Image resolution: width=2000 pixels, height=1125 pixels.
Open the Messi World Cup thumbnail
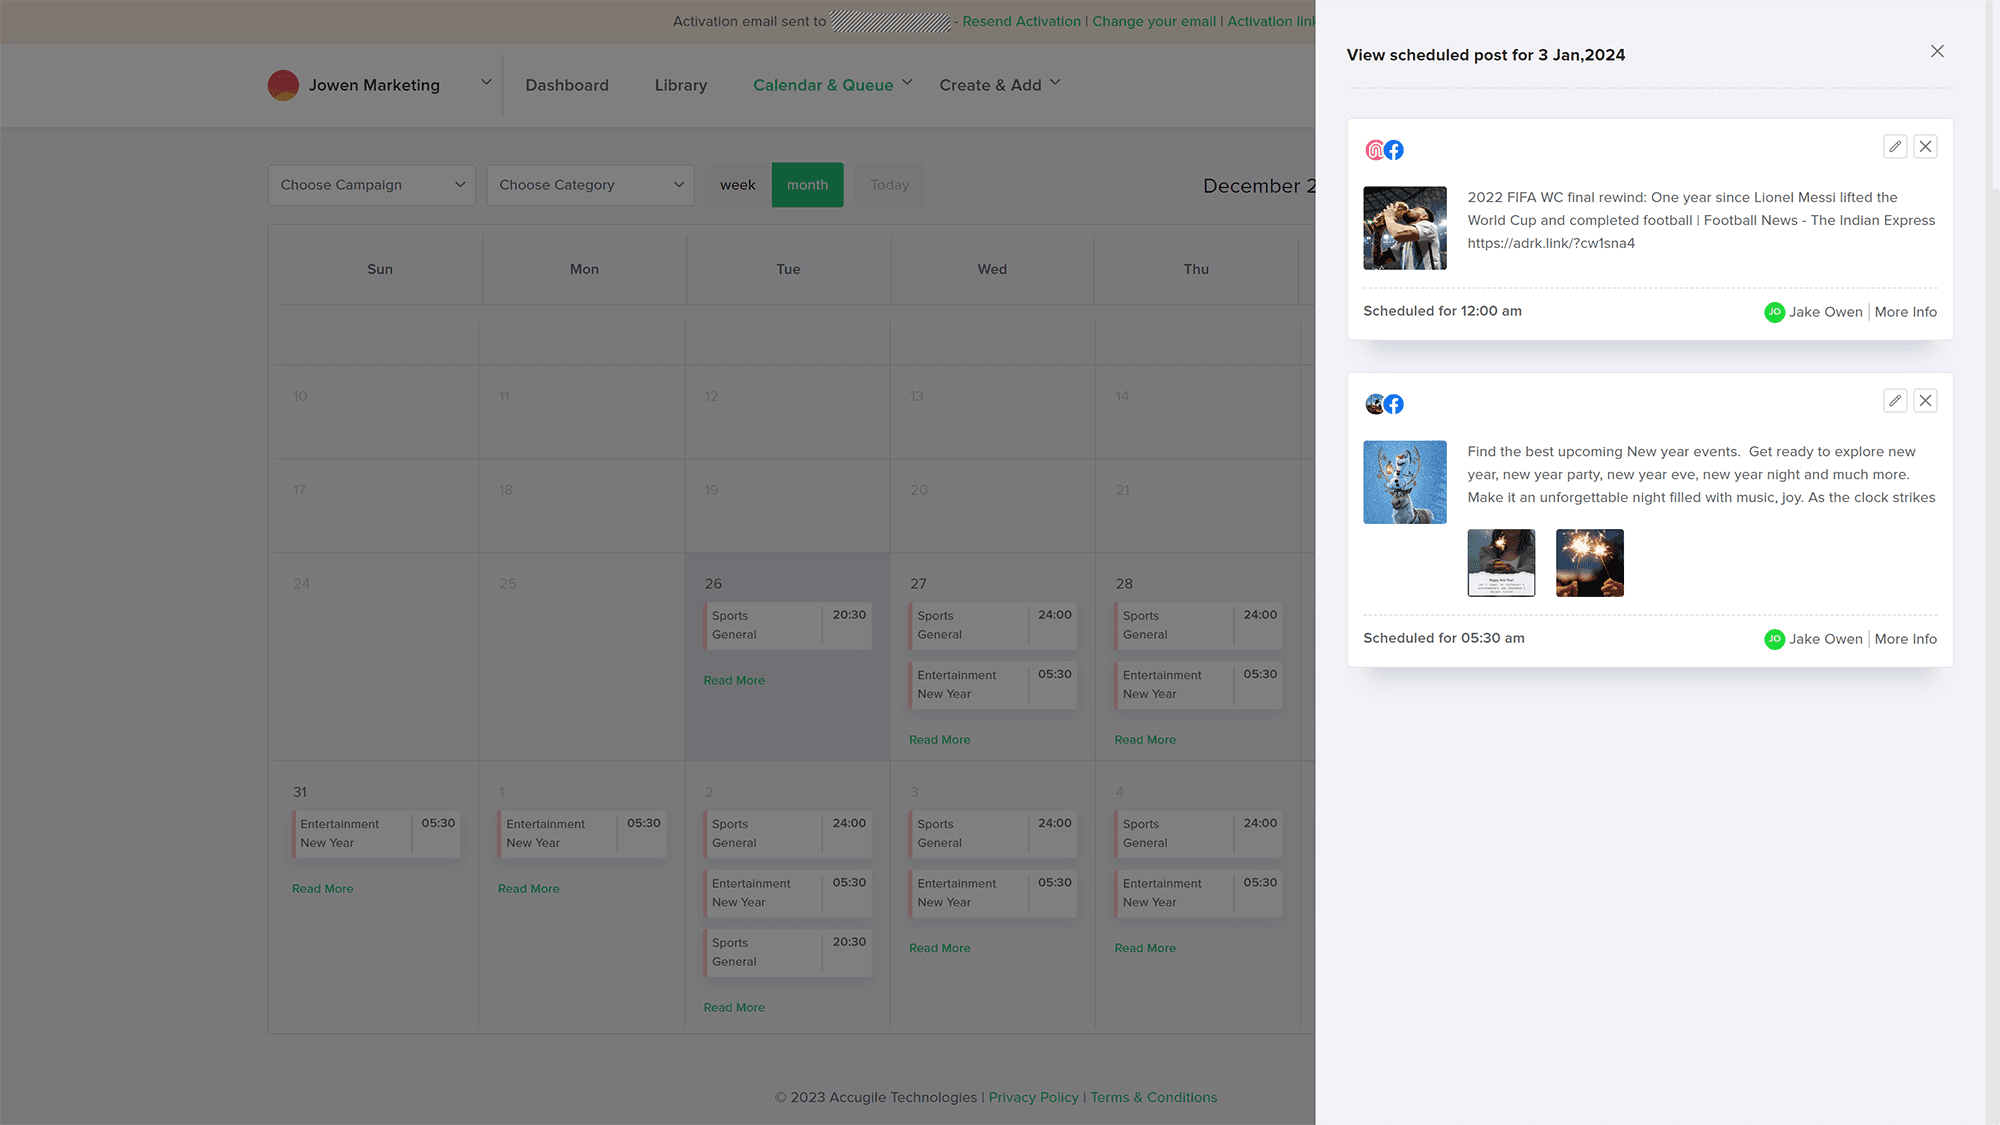click(1404, 228)
